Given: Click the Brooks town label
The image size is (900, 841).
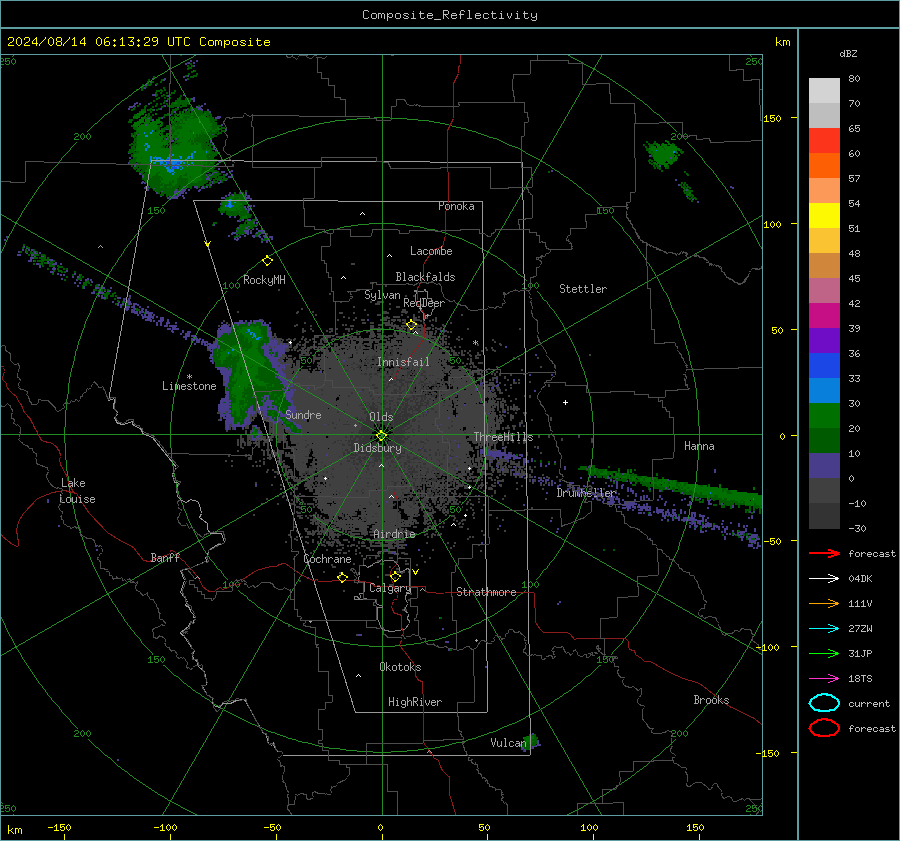Looking at the screenshot, I should [x=711, y=700].
